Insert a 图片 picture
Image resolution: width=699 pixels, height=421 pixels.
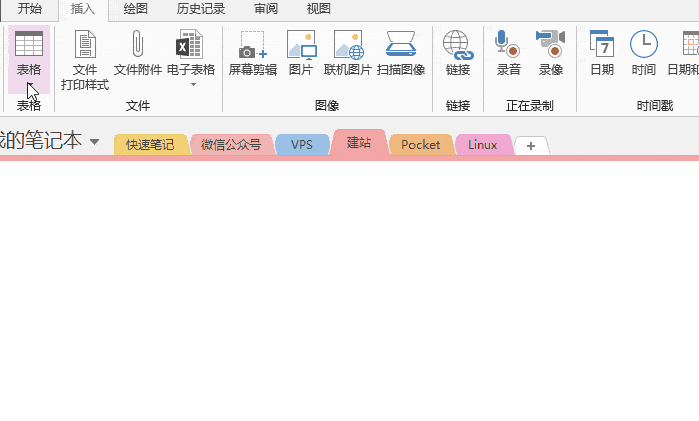pos(301,53)
